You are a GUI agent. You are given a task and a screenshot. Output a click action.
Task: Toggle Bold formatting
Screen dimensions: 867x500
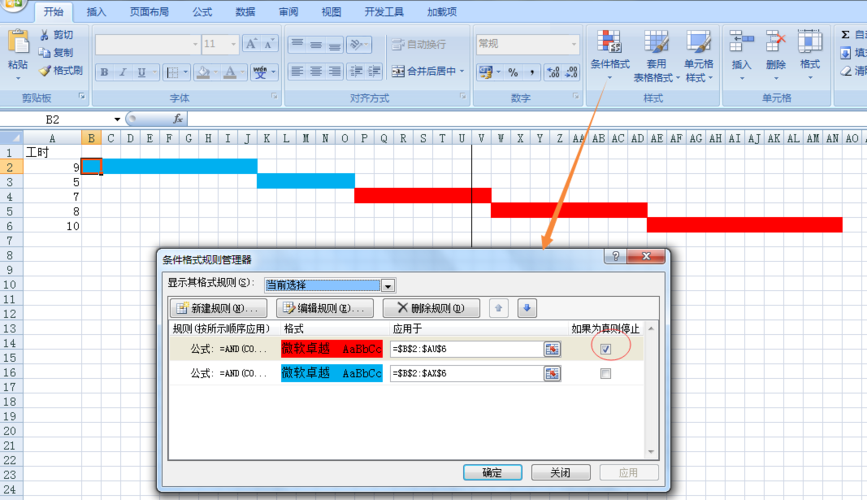(x=104, y=72)
